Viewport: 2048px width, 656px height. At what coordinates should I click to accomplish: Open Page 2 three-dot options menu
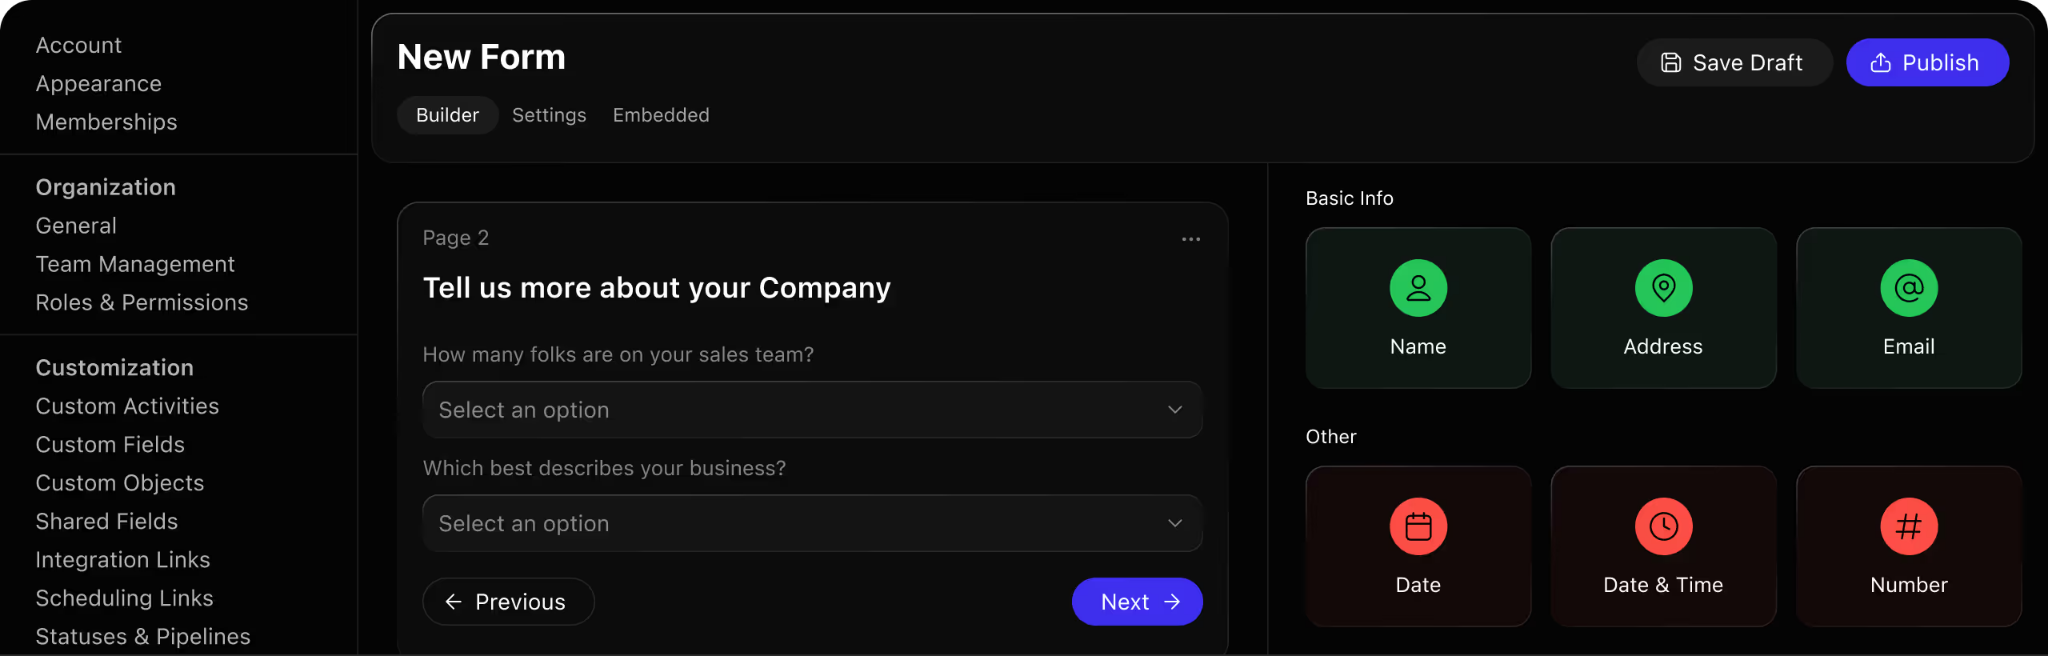click(x=1191, y=239)
